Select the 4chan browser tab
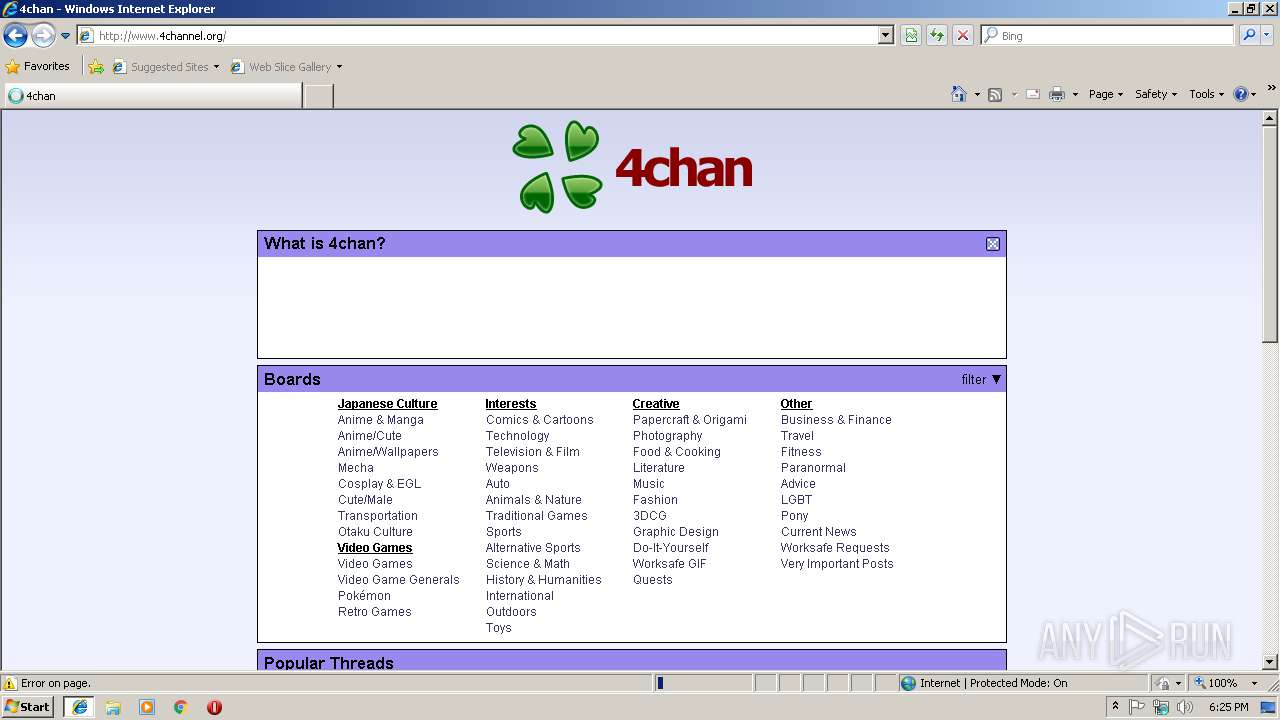This screenshot has height=720, width=1280. 152,96
